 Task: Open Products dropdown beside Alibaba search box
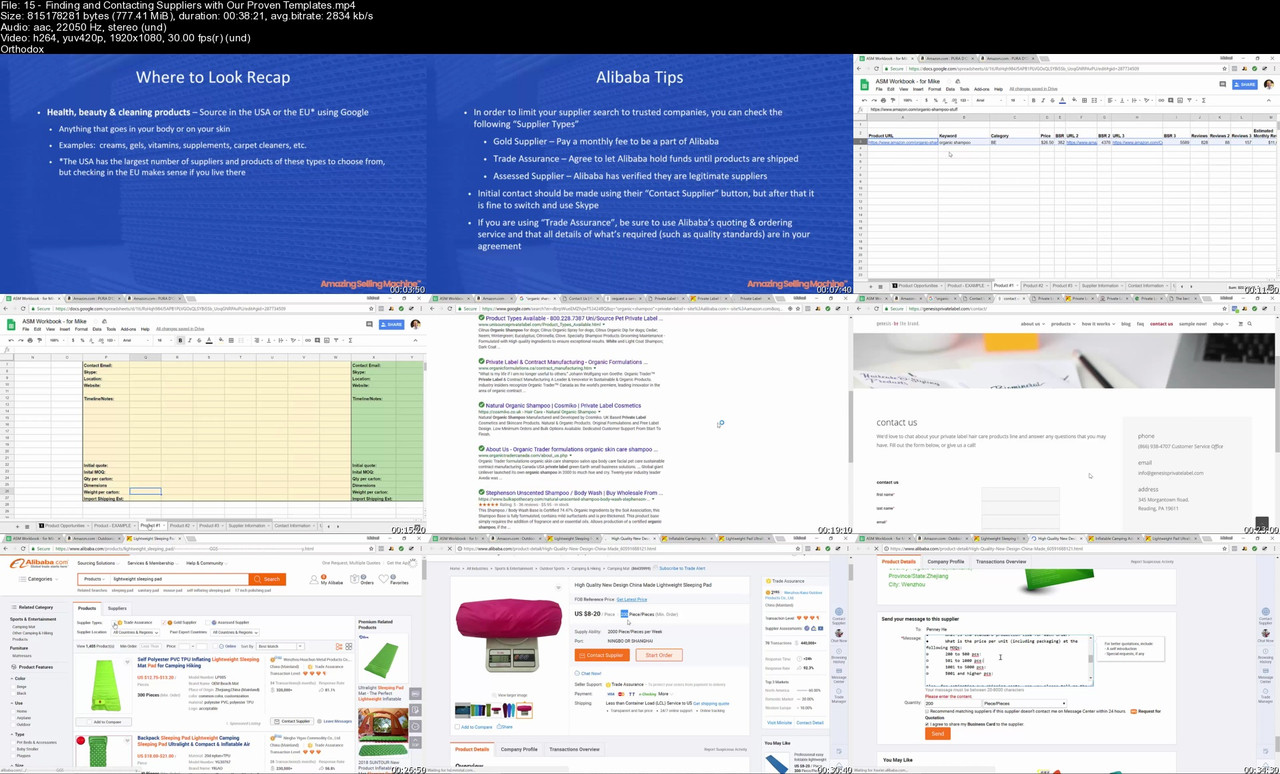tap(94, 579)
